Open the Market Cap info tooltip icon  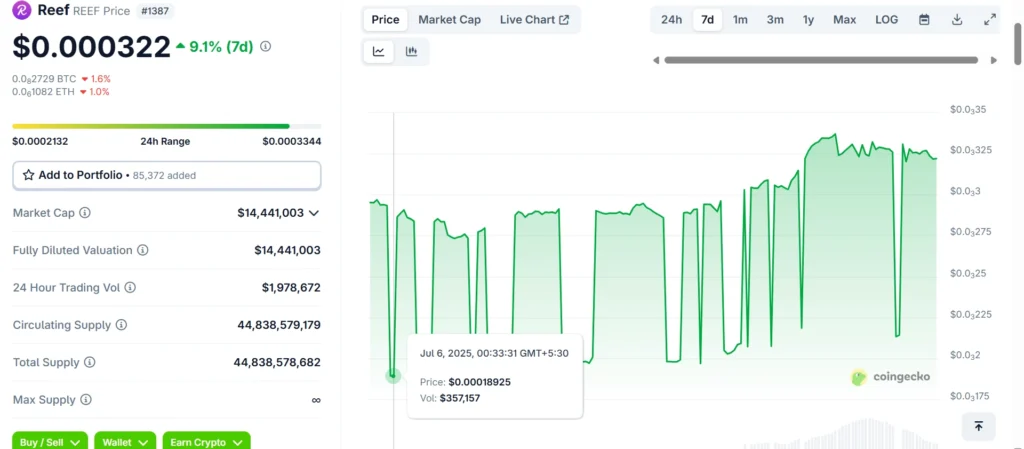[x=85, y=213]
